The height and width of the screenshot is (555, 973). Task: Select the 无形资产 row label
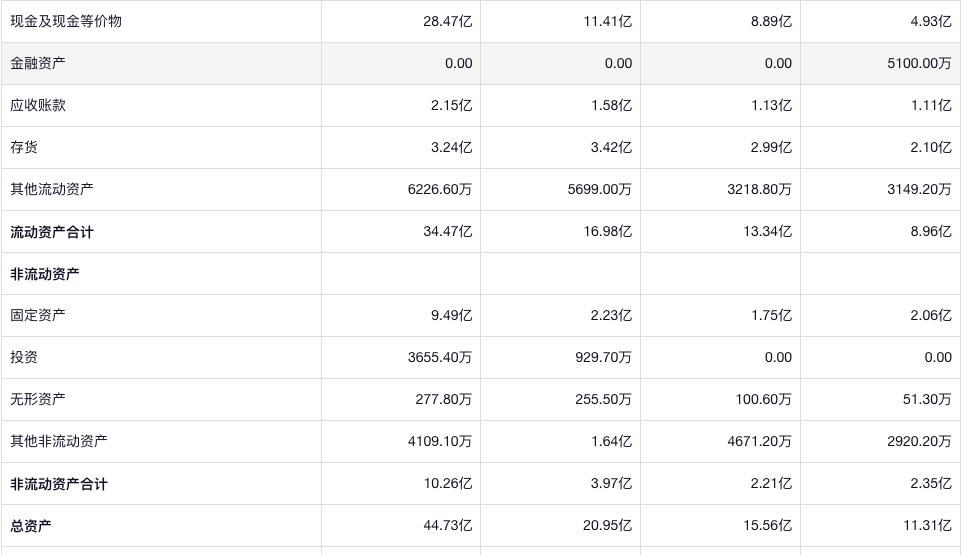38,399
